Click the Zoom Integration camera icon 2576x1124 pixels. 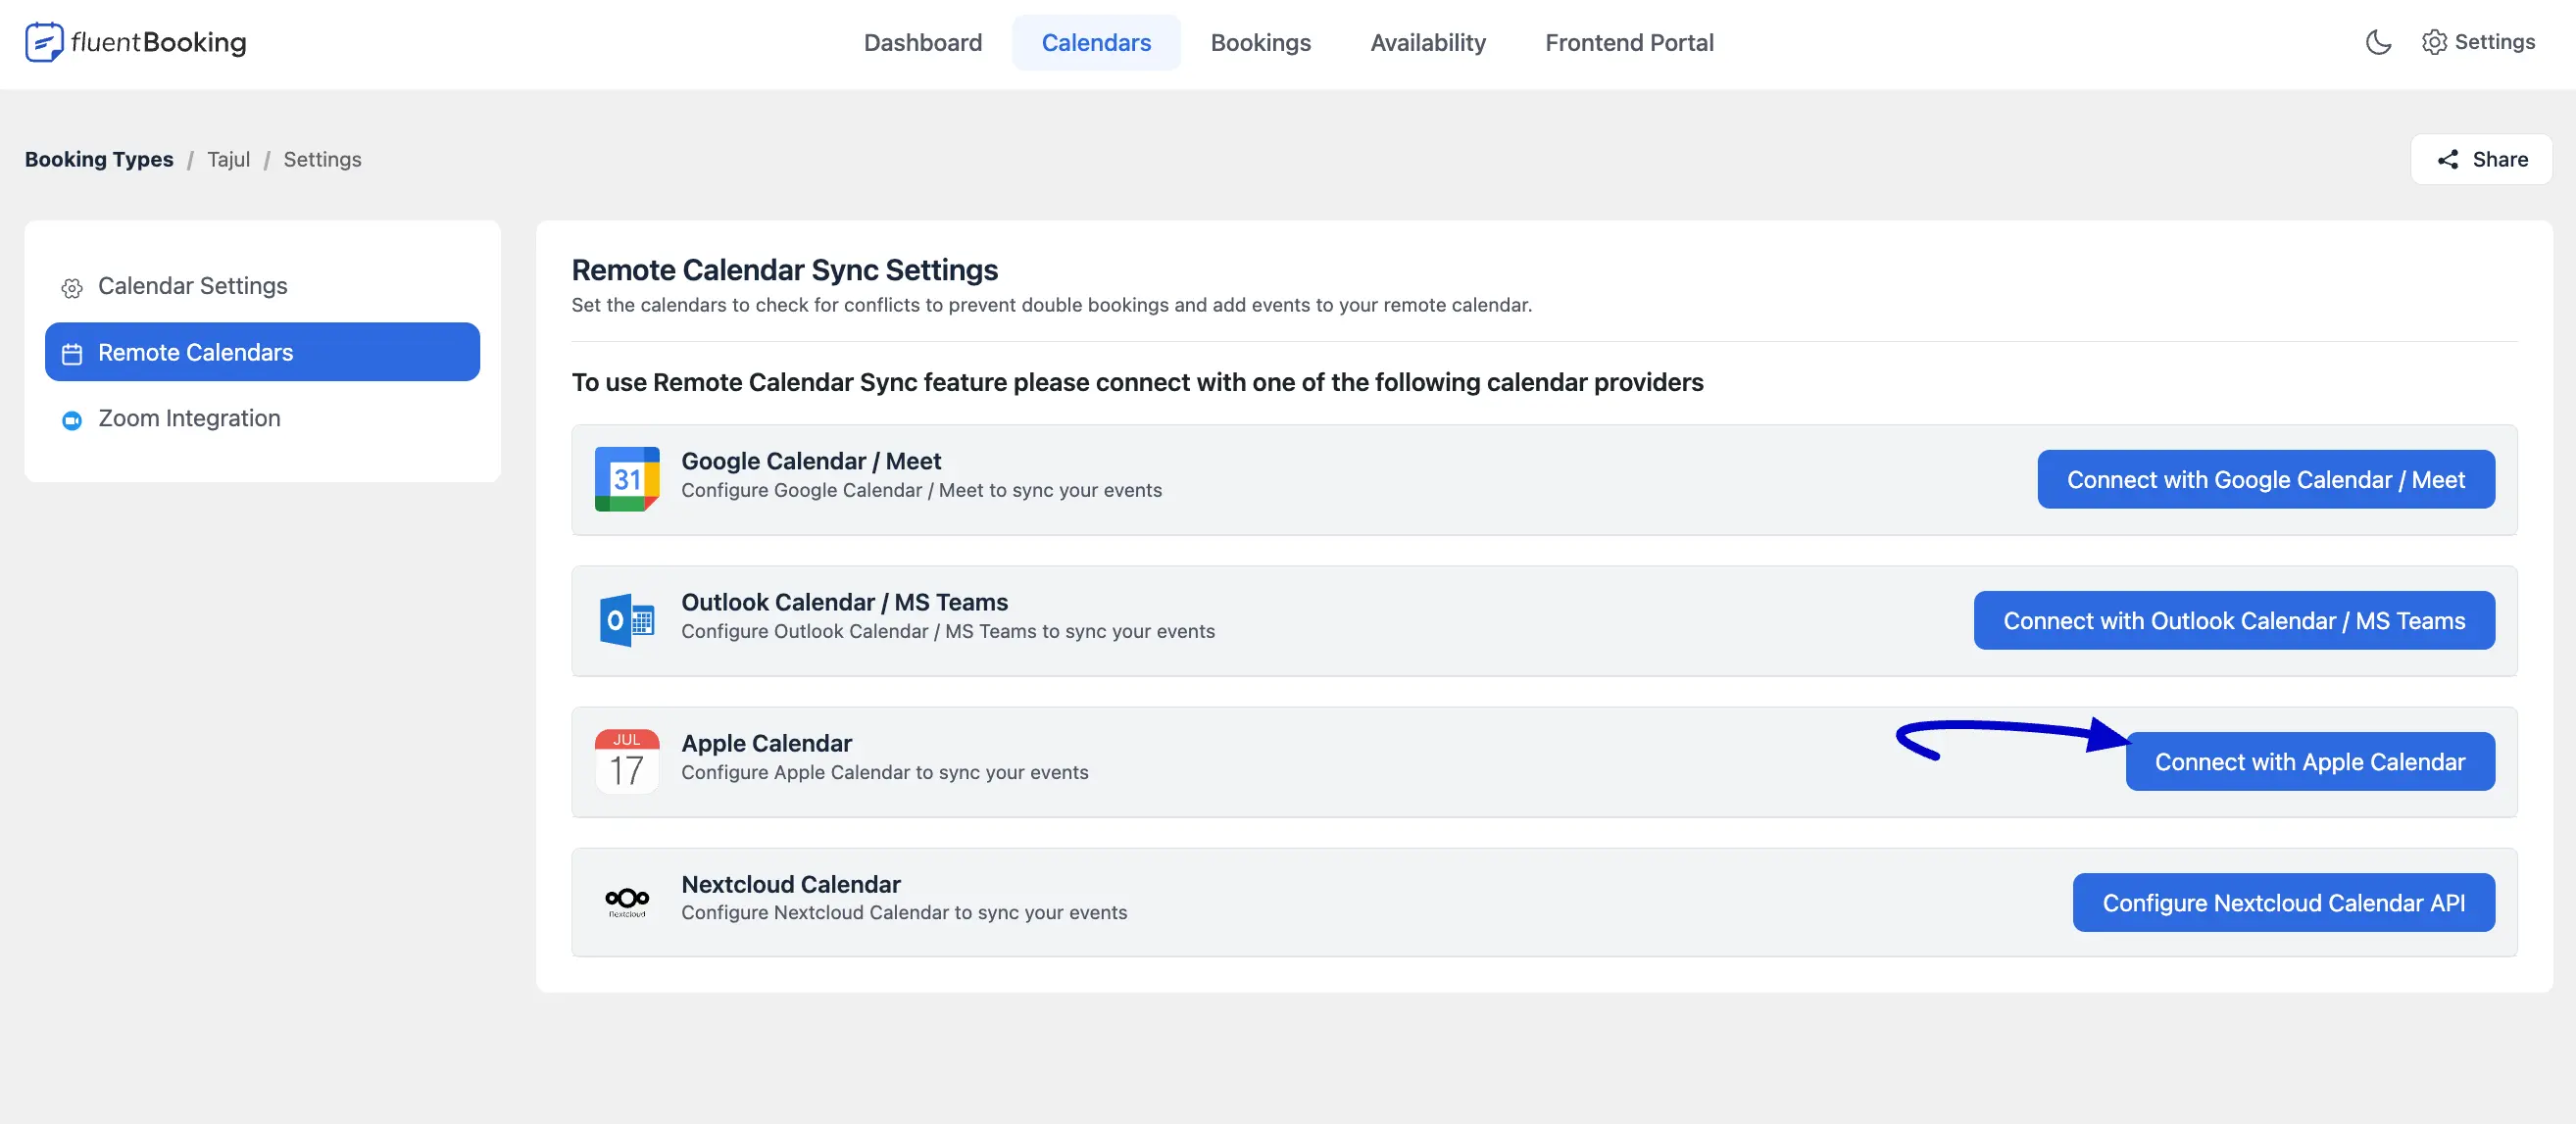[72, 420]
